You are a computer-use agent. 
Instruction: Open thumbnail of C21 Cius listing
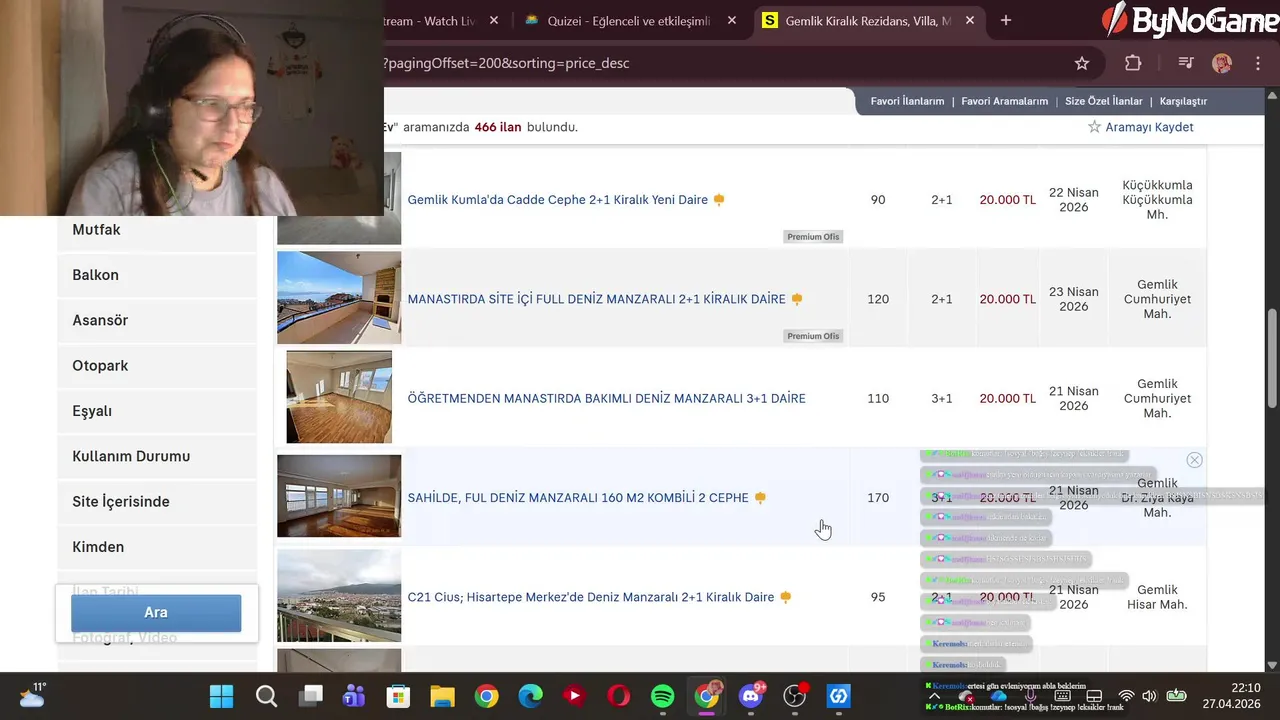(339, 595)
